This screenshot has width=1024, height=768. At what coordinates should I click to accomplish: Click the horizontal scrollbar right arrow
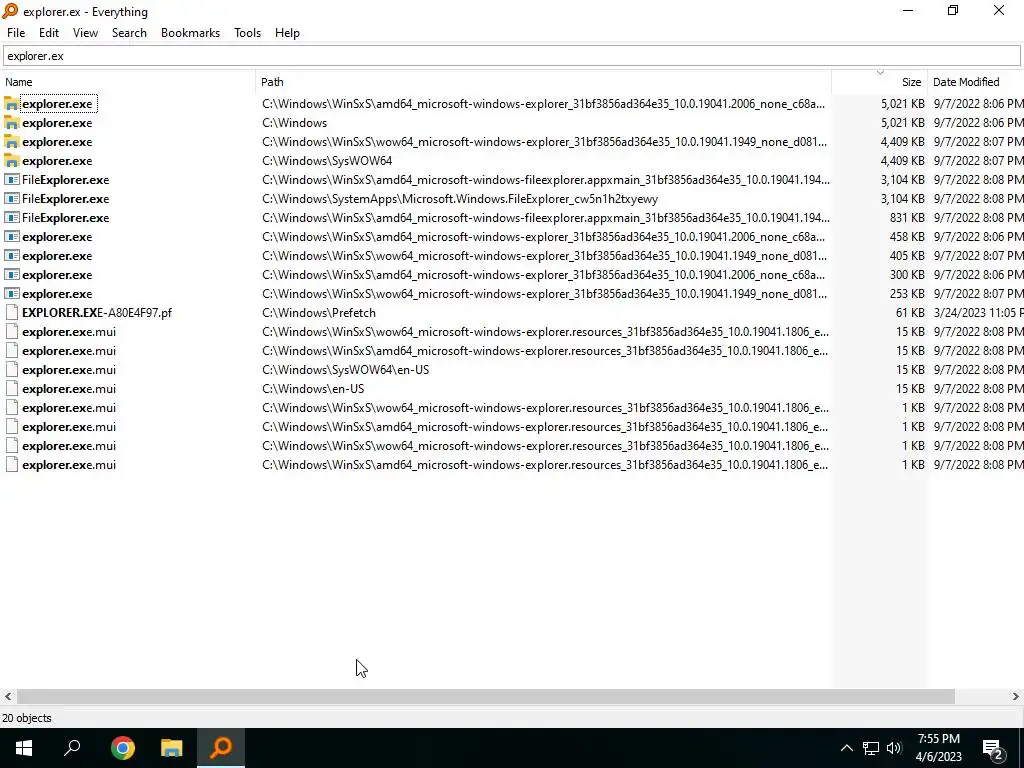click(x=1016, y=696)
